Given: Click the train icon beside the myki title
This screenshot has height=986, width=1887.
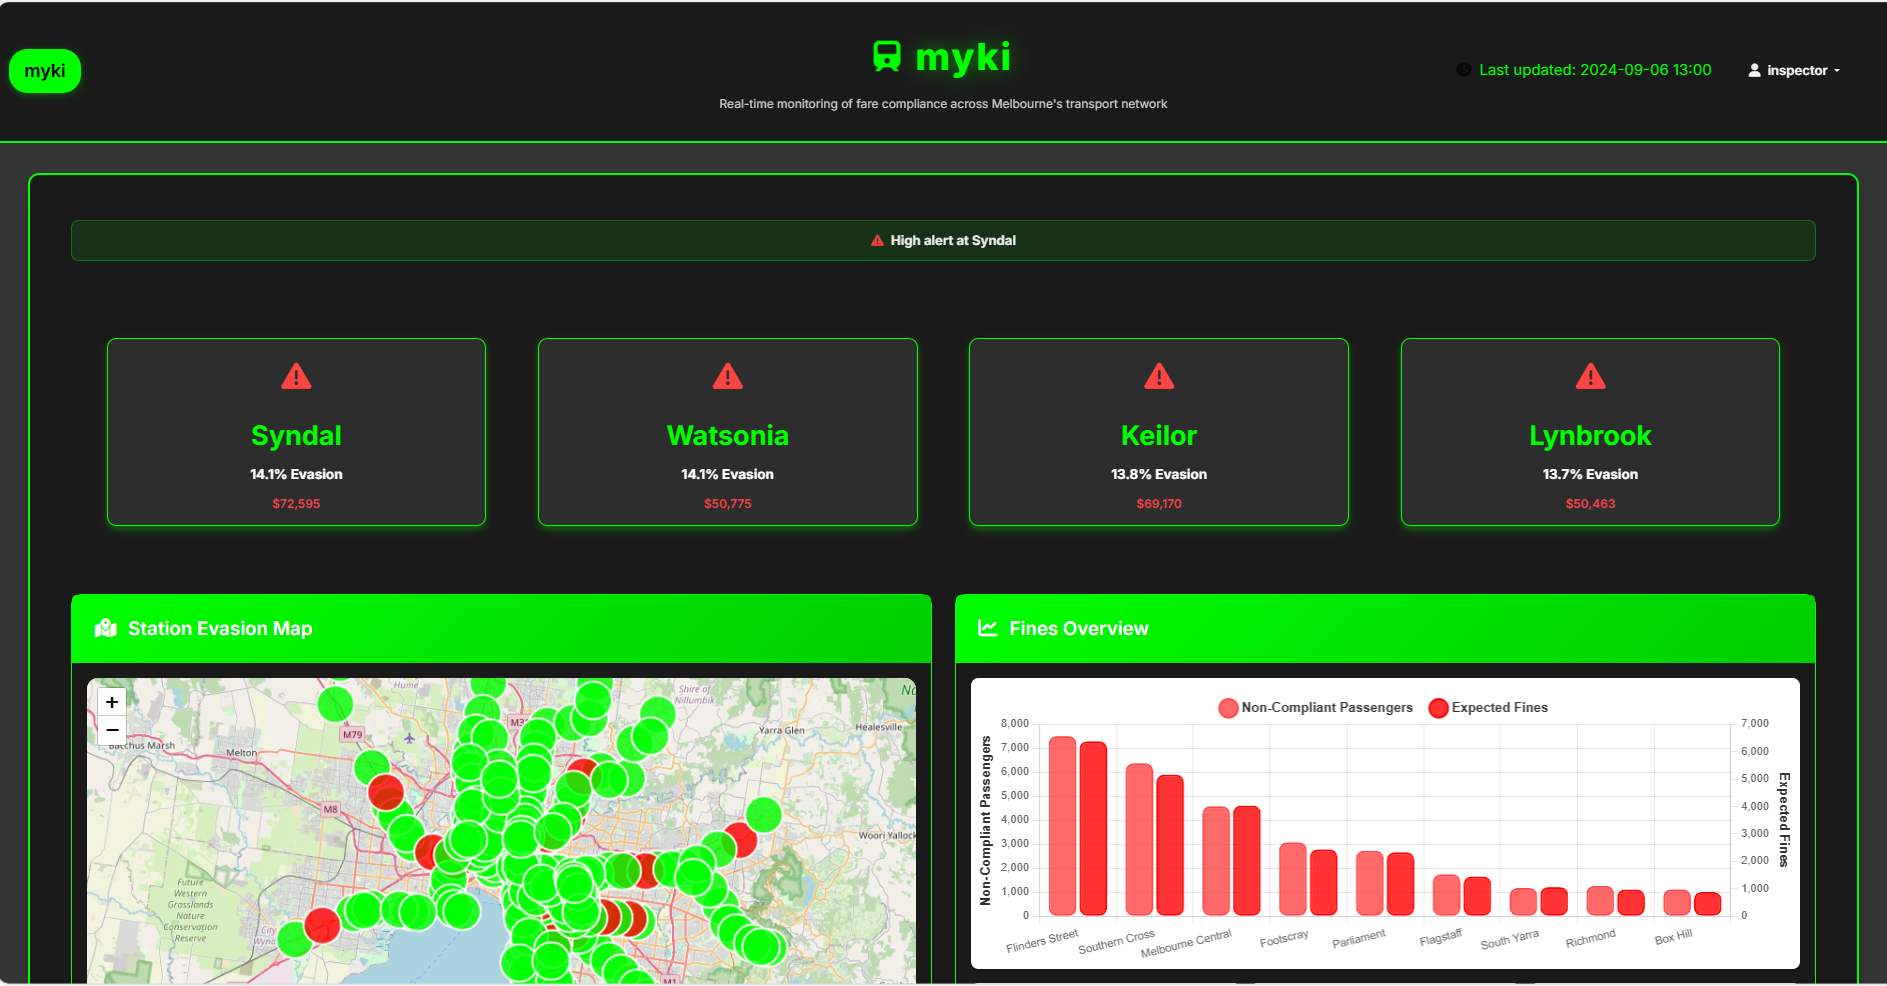Looking at the screenshot, I should pyautogui.click(x=886, y=57).
